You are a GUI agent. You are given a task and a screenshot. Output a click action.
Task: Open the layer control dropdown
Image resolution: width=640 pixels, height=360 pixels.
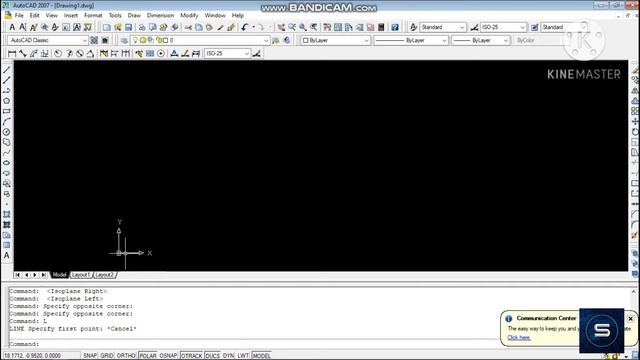200,40
